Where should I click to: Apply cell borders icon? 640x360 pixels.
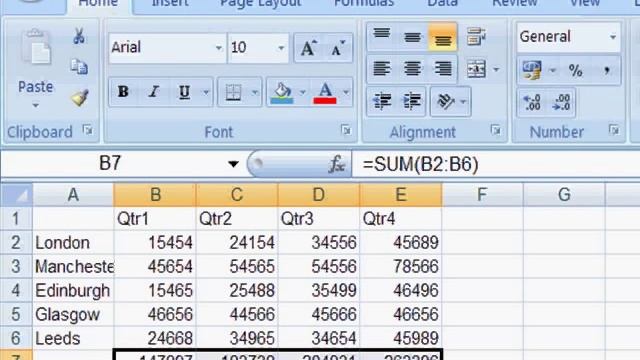(233, 92)
